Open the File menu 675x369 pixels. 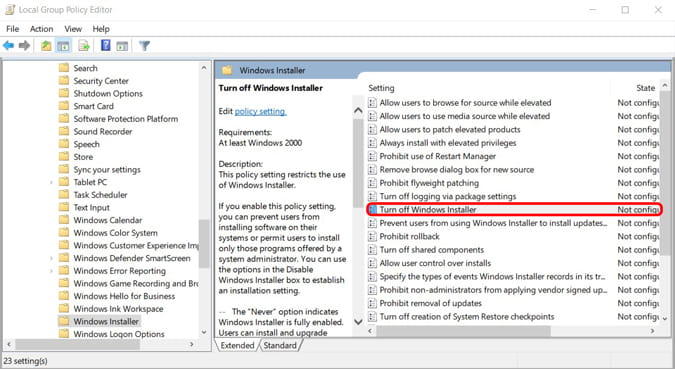click(x=12, y=29)
